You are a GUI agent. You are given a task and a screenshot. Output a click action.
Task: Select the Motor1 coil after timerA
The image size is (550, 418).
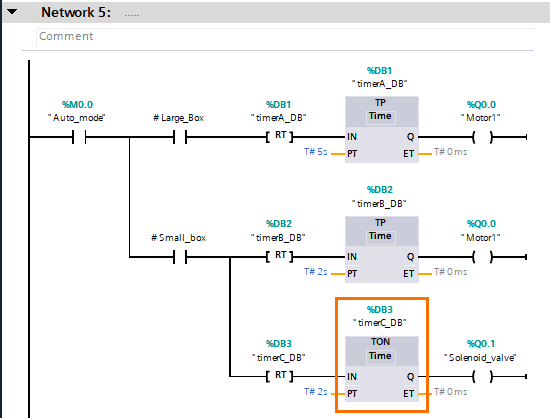483,137
